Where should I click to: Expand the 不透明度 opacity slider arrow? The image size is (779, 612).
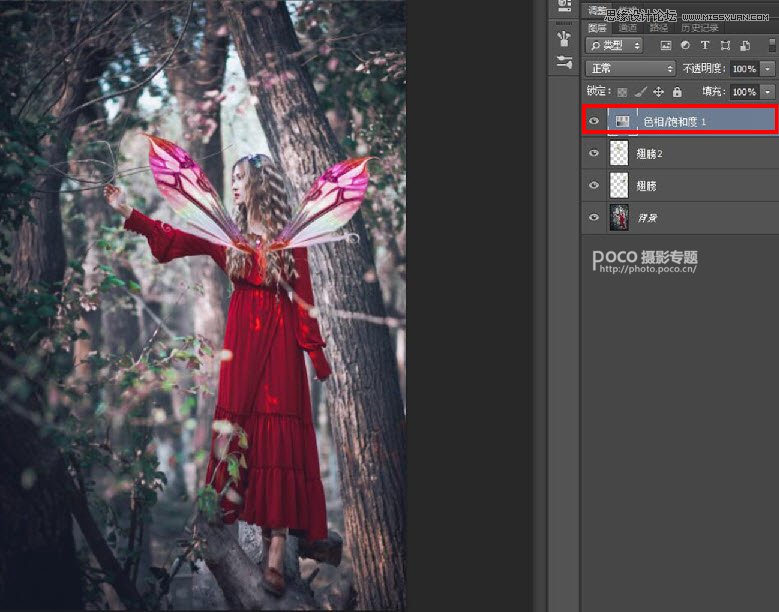[x=768, y=69]
